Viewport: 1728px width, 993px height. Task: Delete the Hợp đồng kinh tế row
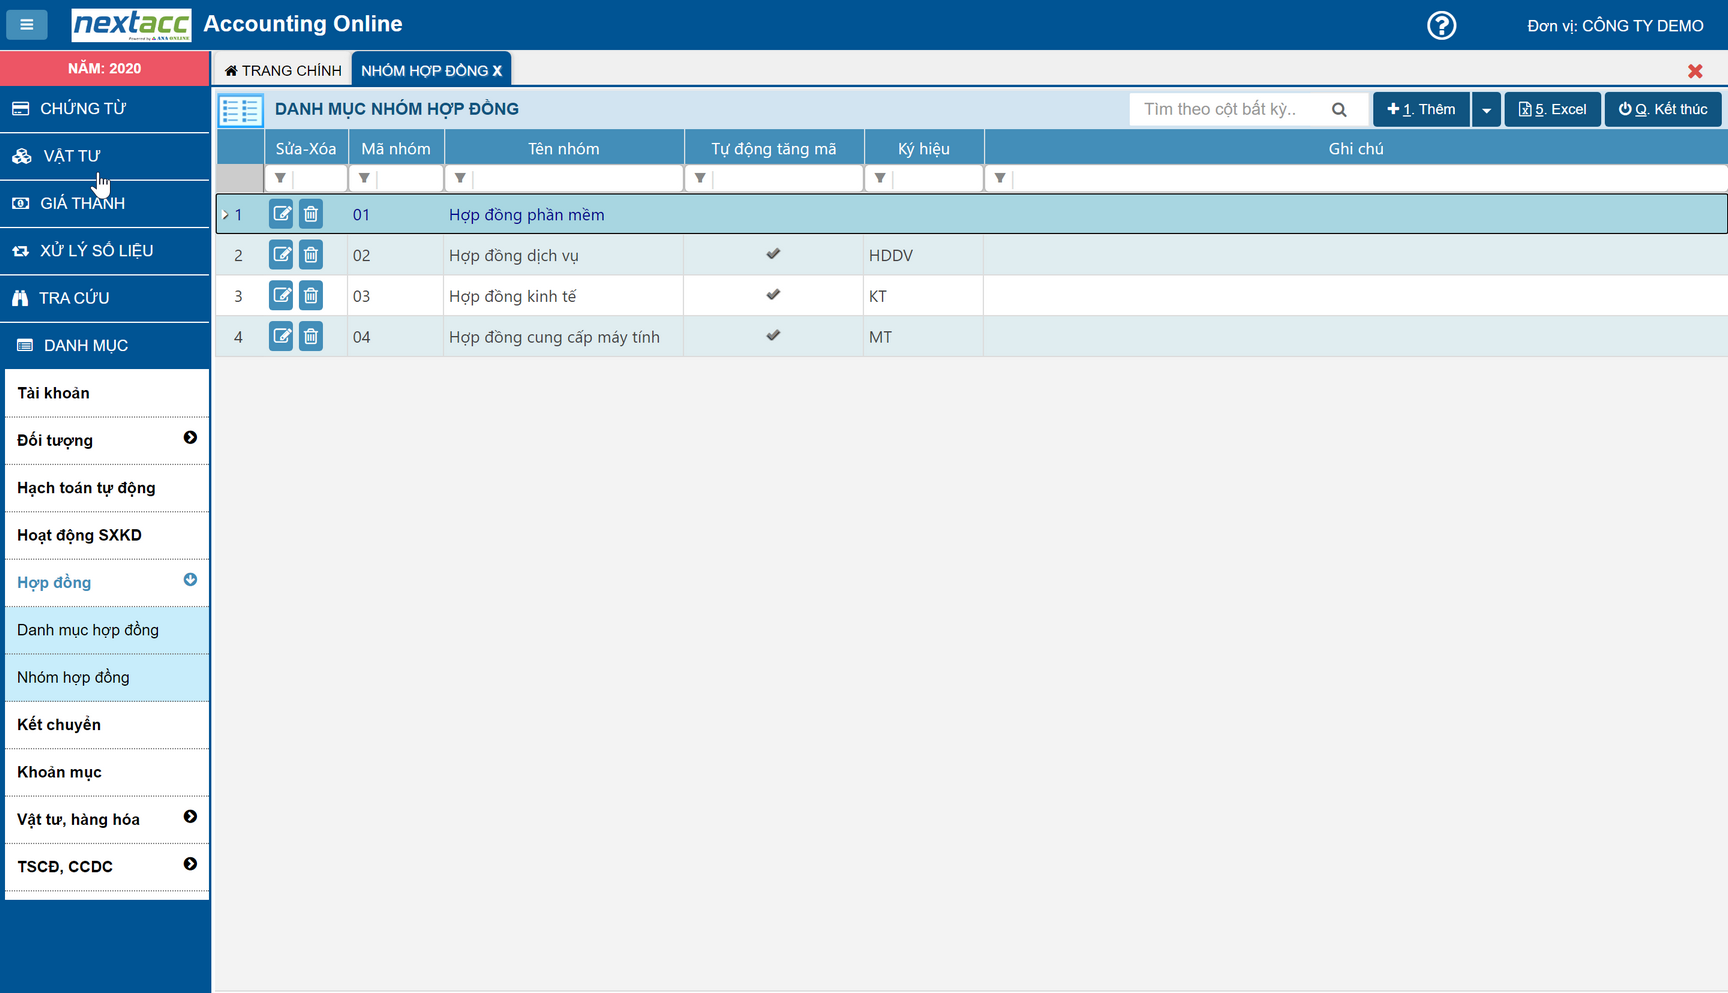click(311, 296)
